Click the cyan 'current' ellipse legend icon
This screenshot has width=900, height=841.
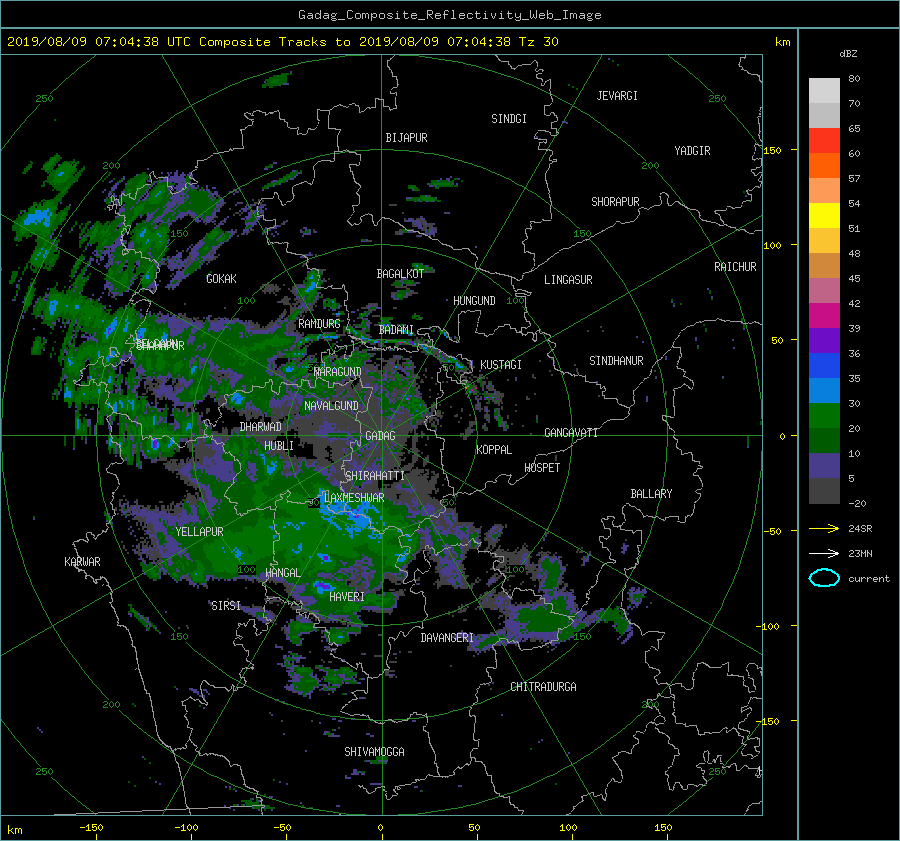click(x=824, y=578)
